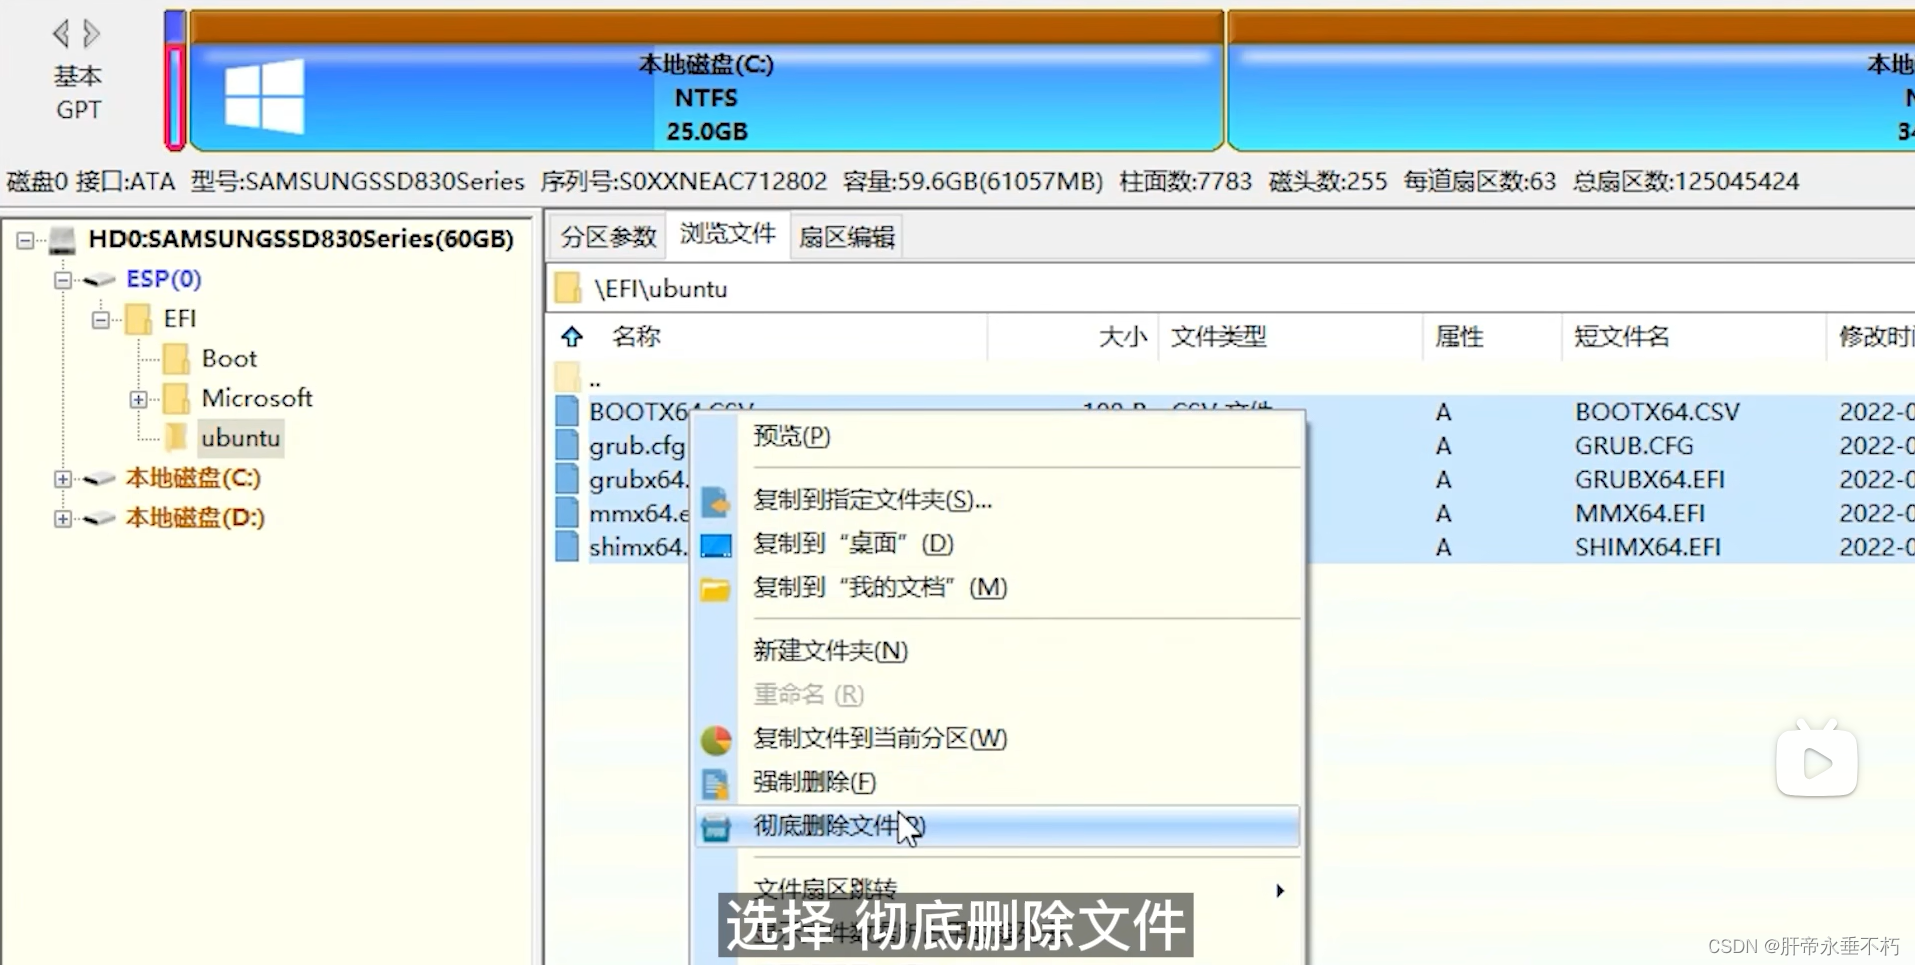This screenshot has width=1915, height=965.
Task: Select the ubuntu folder in the tree
Action: click(240, 438)
